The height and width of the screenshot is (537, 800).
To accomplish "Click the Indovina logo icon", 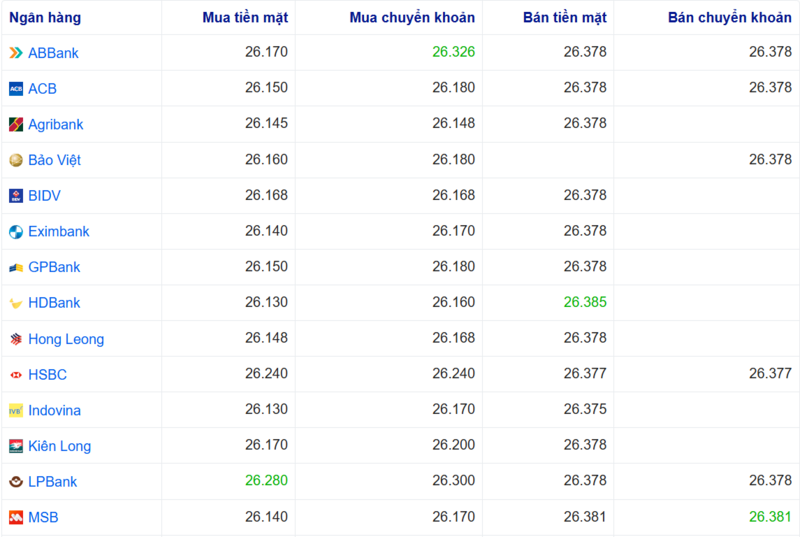I will click(x=16, y=411).
